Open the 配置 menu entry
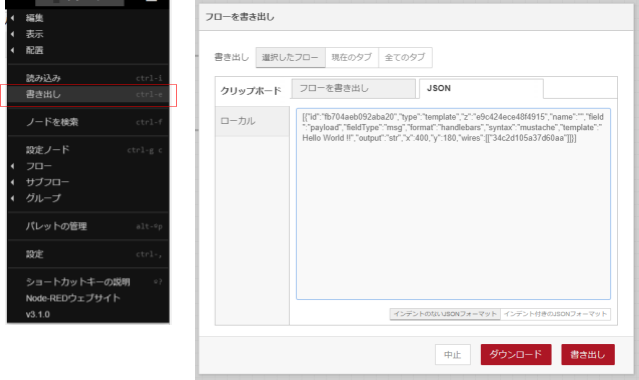 point(88,50)
